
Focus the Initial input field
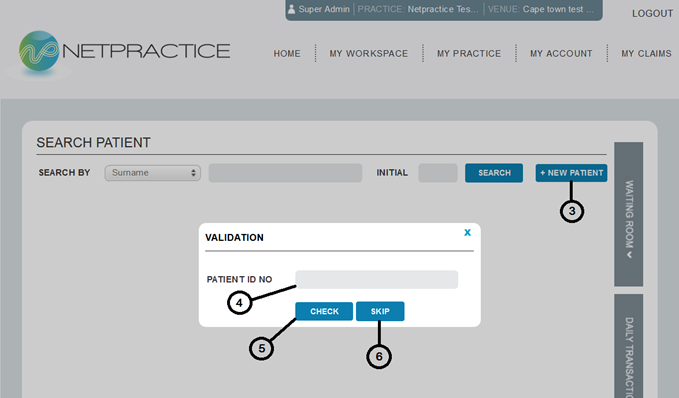pos(438,173)
